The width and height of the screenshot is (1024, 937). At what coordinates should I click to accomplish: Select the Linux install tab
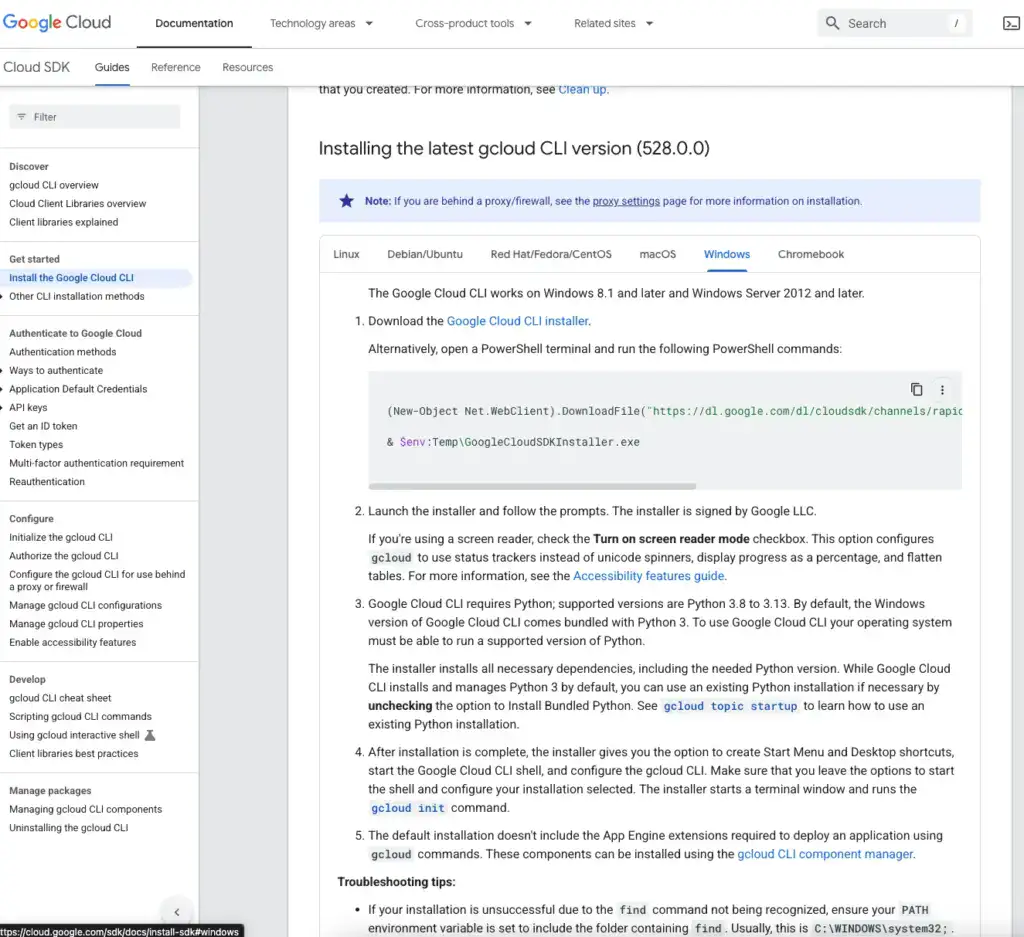[346, 254]
